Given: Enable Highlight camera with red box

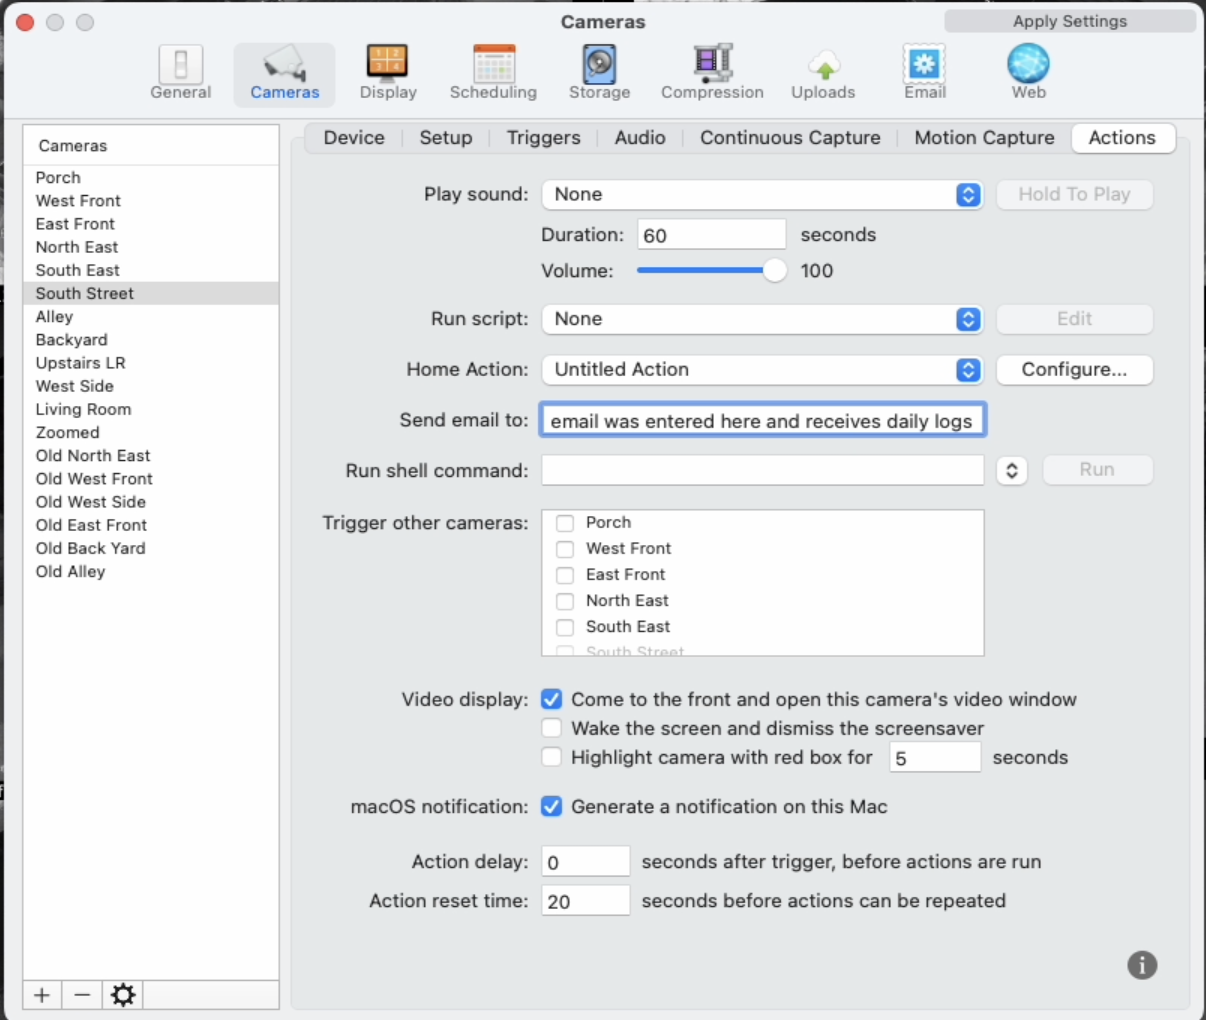Looking at the screenshot, I should 551,757.
